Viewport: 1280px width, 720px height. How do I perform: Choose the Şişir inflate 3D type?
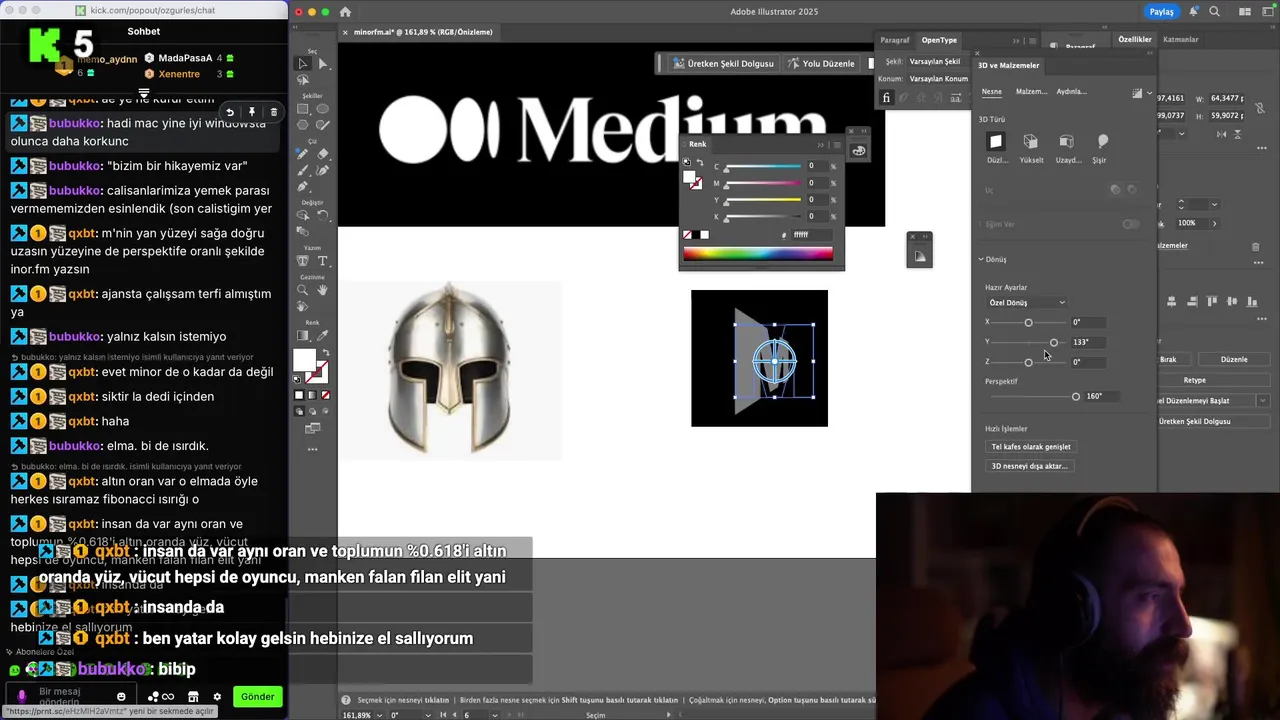1102,142
